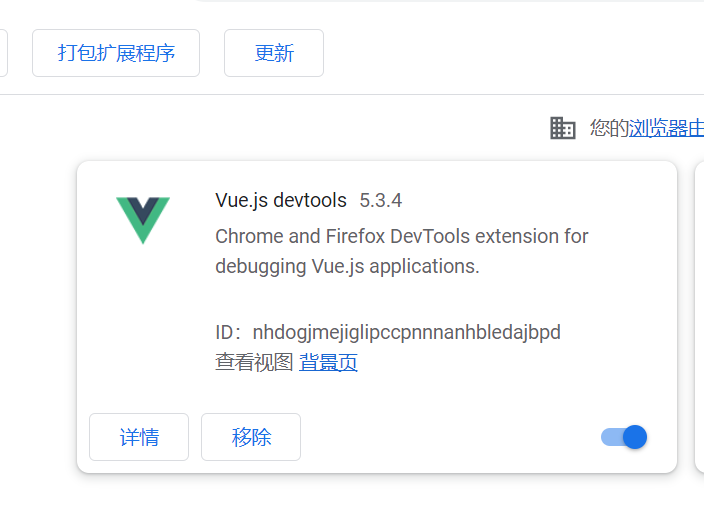This screenshot has height=513, width=704.
Task: Click the cut-off button left of 打包扩展程序
Action: (x=3, y=53)
